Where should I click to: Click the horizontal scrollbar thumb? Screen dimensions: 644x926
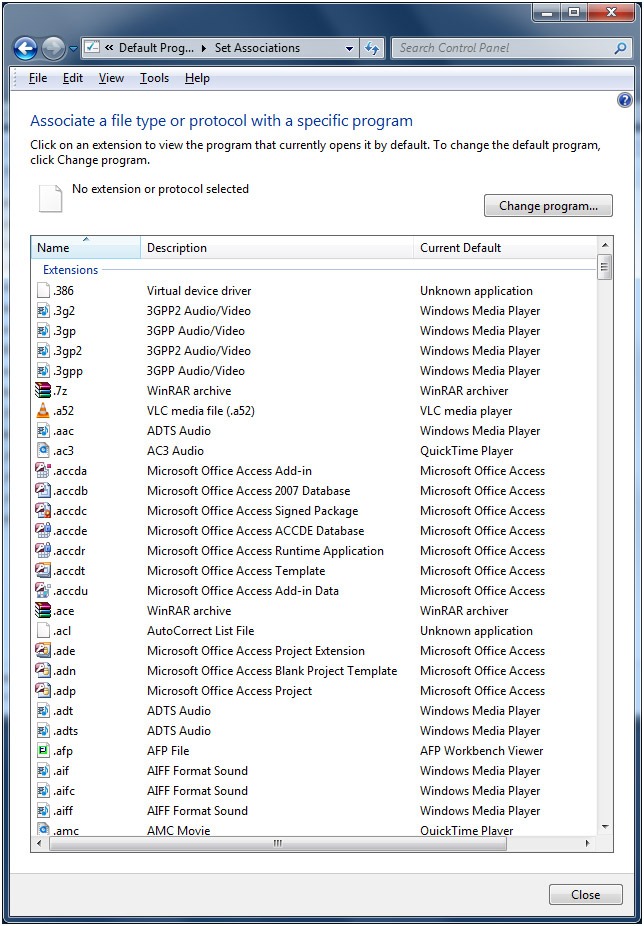coord(278,844)
